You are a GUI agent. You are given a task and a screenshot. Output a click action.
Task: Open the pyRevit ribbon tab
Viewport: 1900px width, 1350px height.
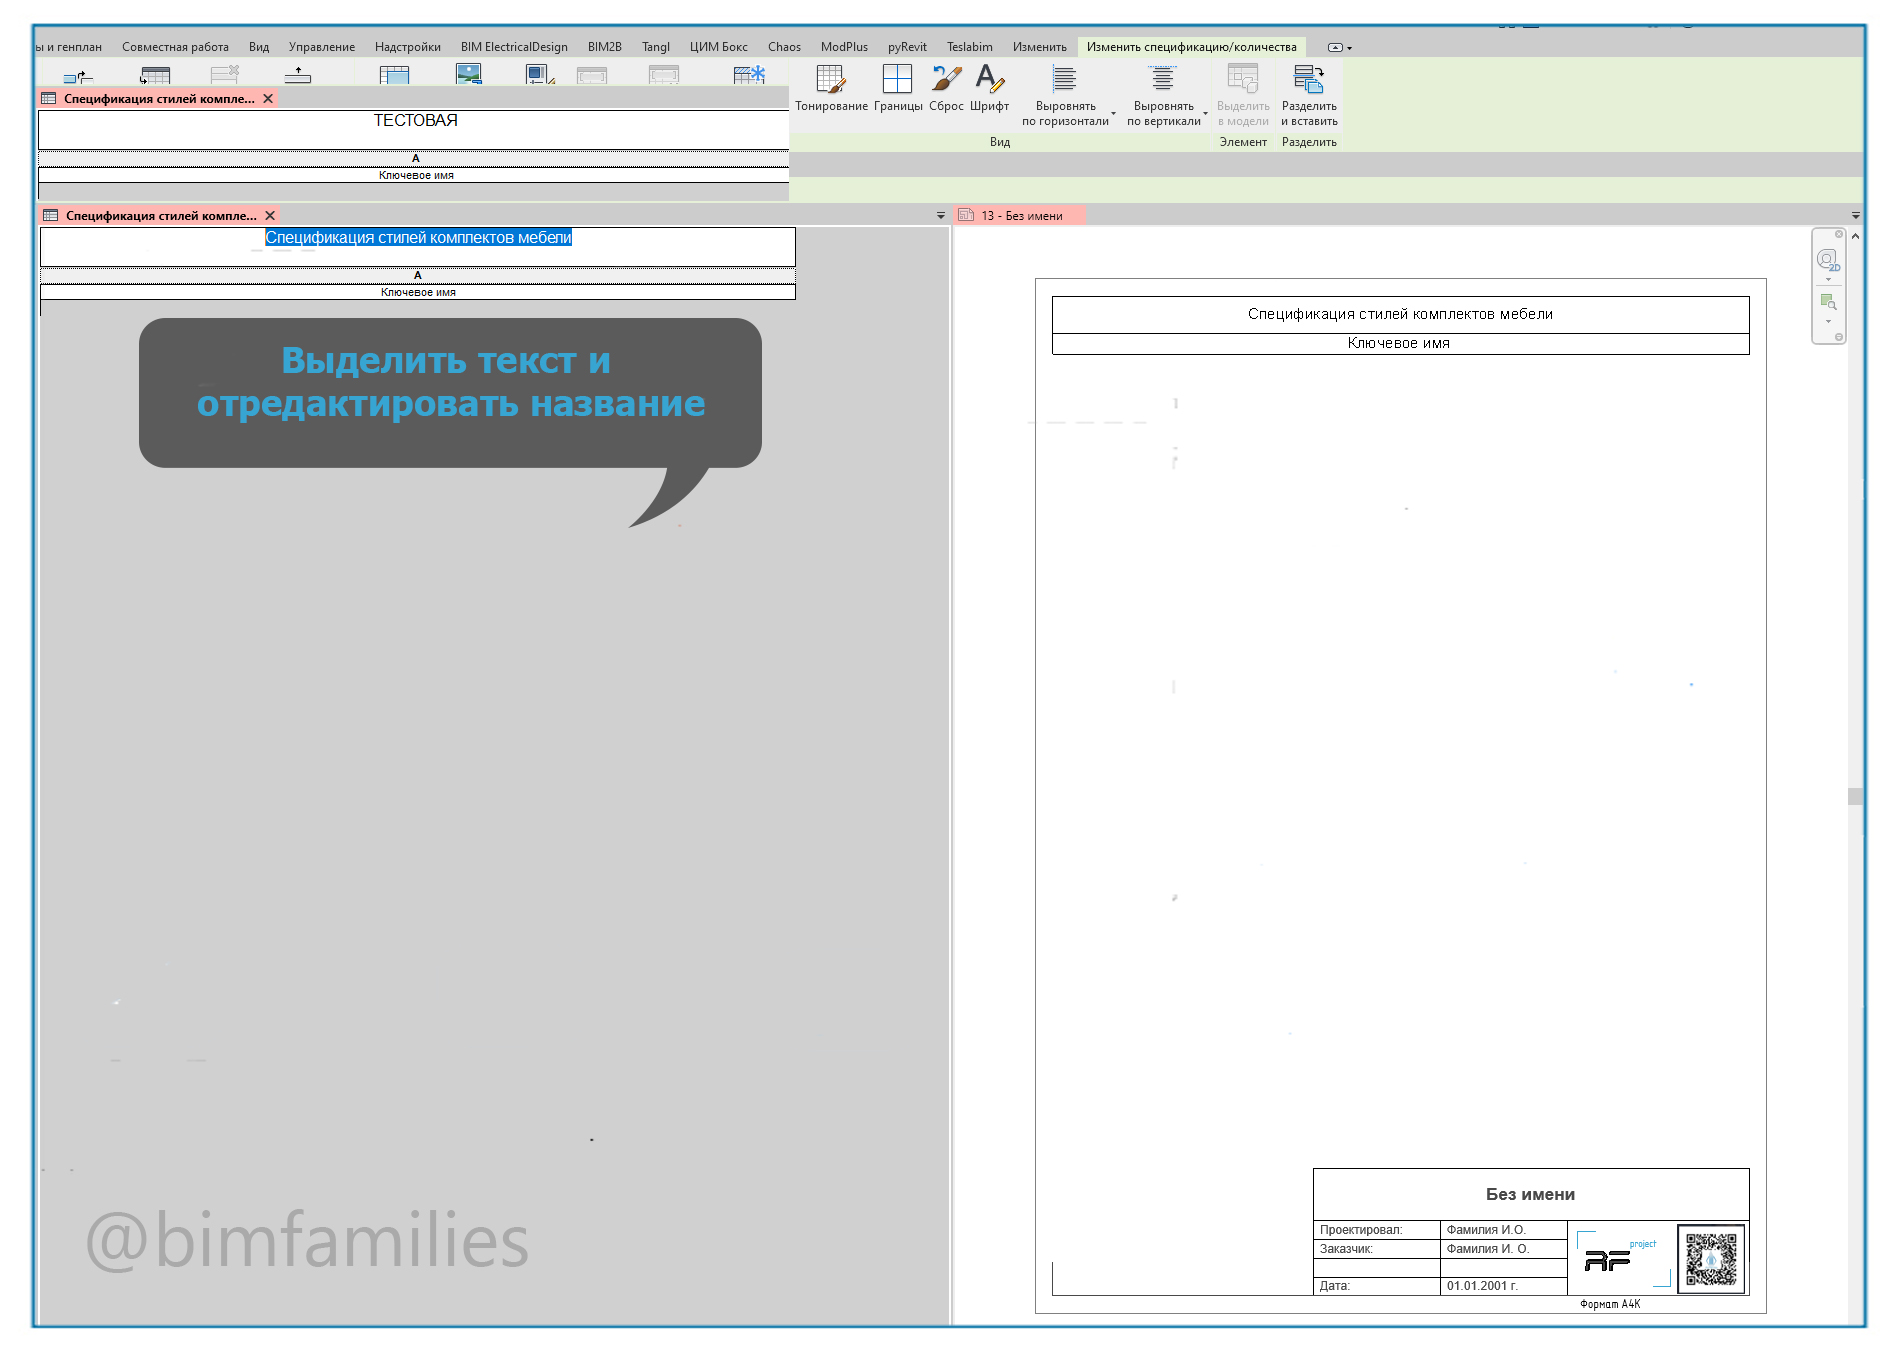click(x=907, y=47)
